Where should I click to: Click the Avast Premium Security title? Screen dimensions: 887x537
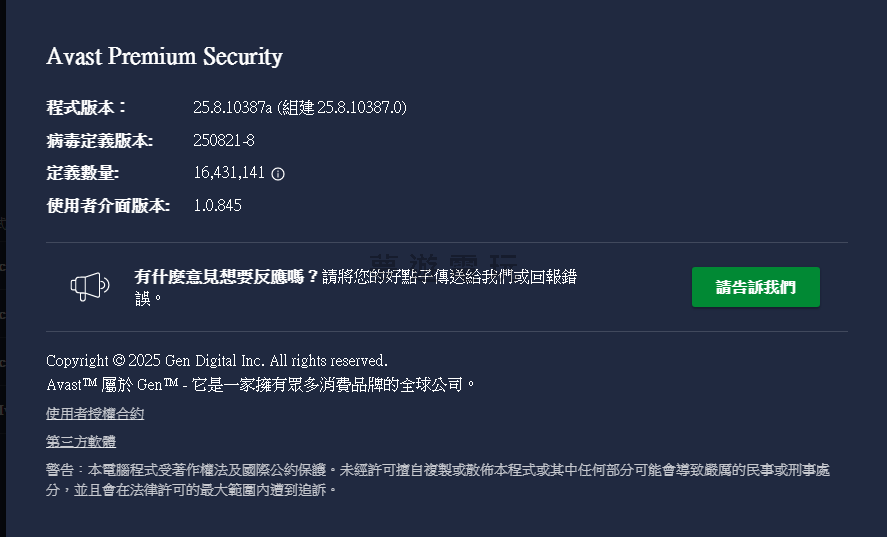164,57
